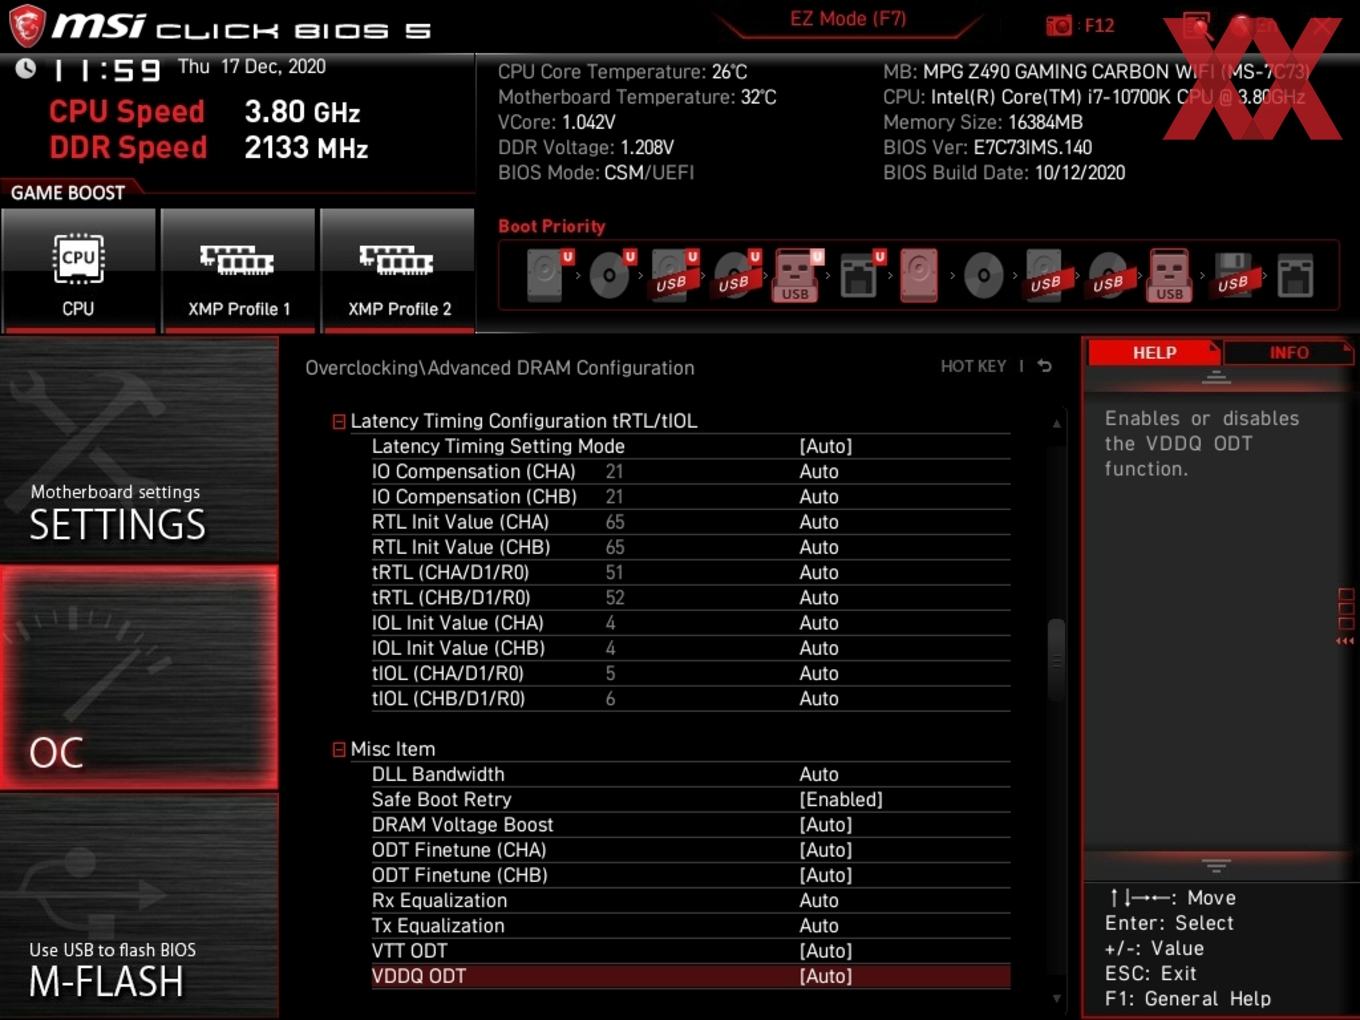The image size is (1360, 1020).
Task: Select IOL Init Value (CHA) Auto field
Action: tap(818, 623)
